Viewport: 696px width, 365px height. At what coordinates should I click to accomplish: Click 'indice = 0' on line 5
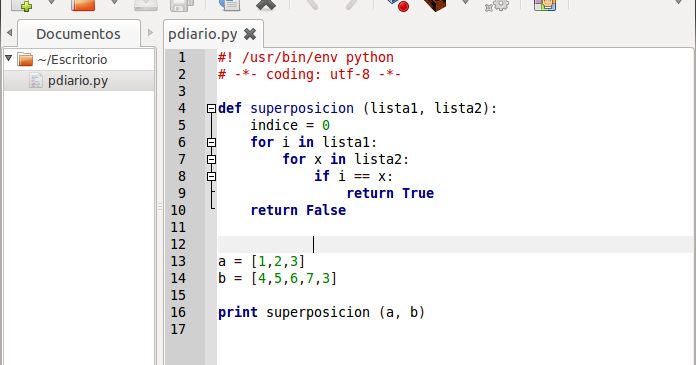click(290, 125)
